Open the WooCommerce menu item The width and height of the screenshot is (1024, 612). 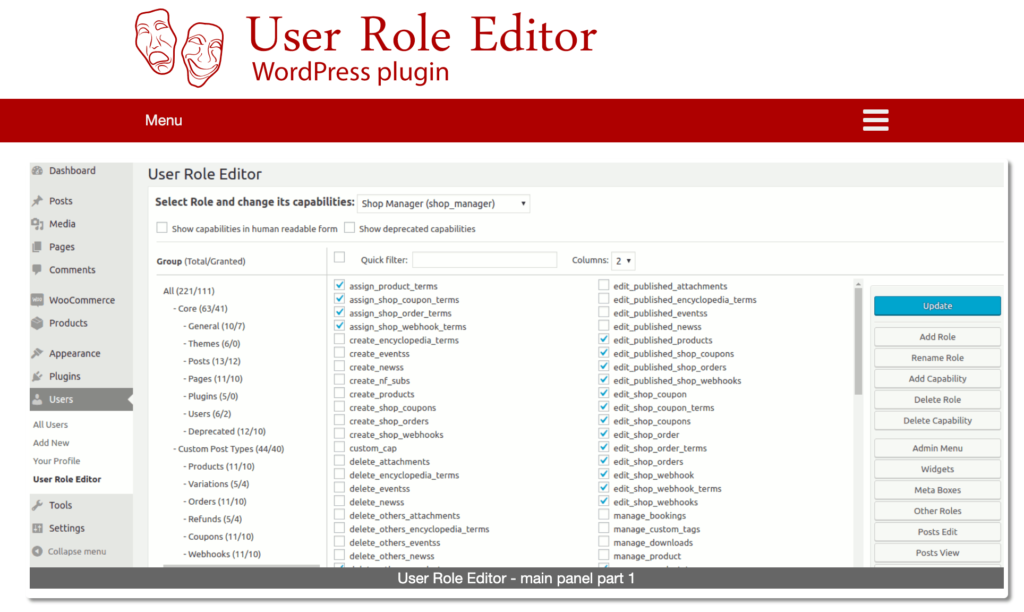[81, 300]
